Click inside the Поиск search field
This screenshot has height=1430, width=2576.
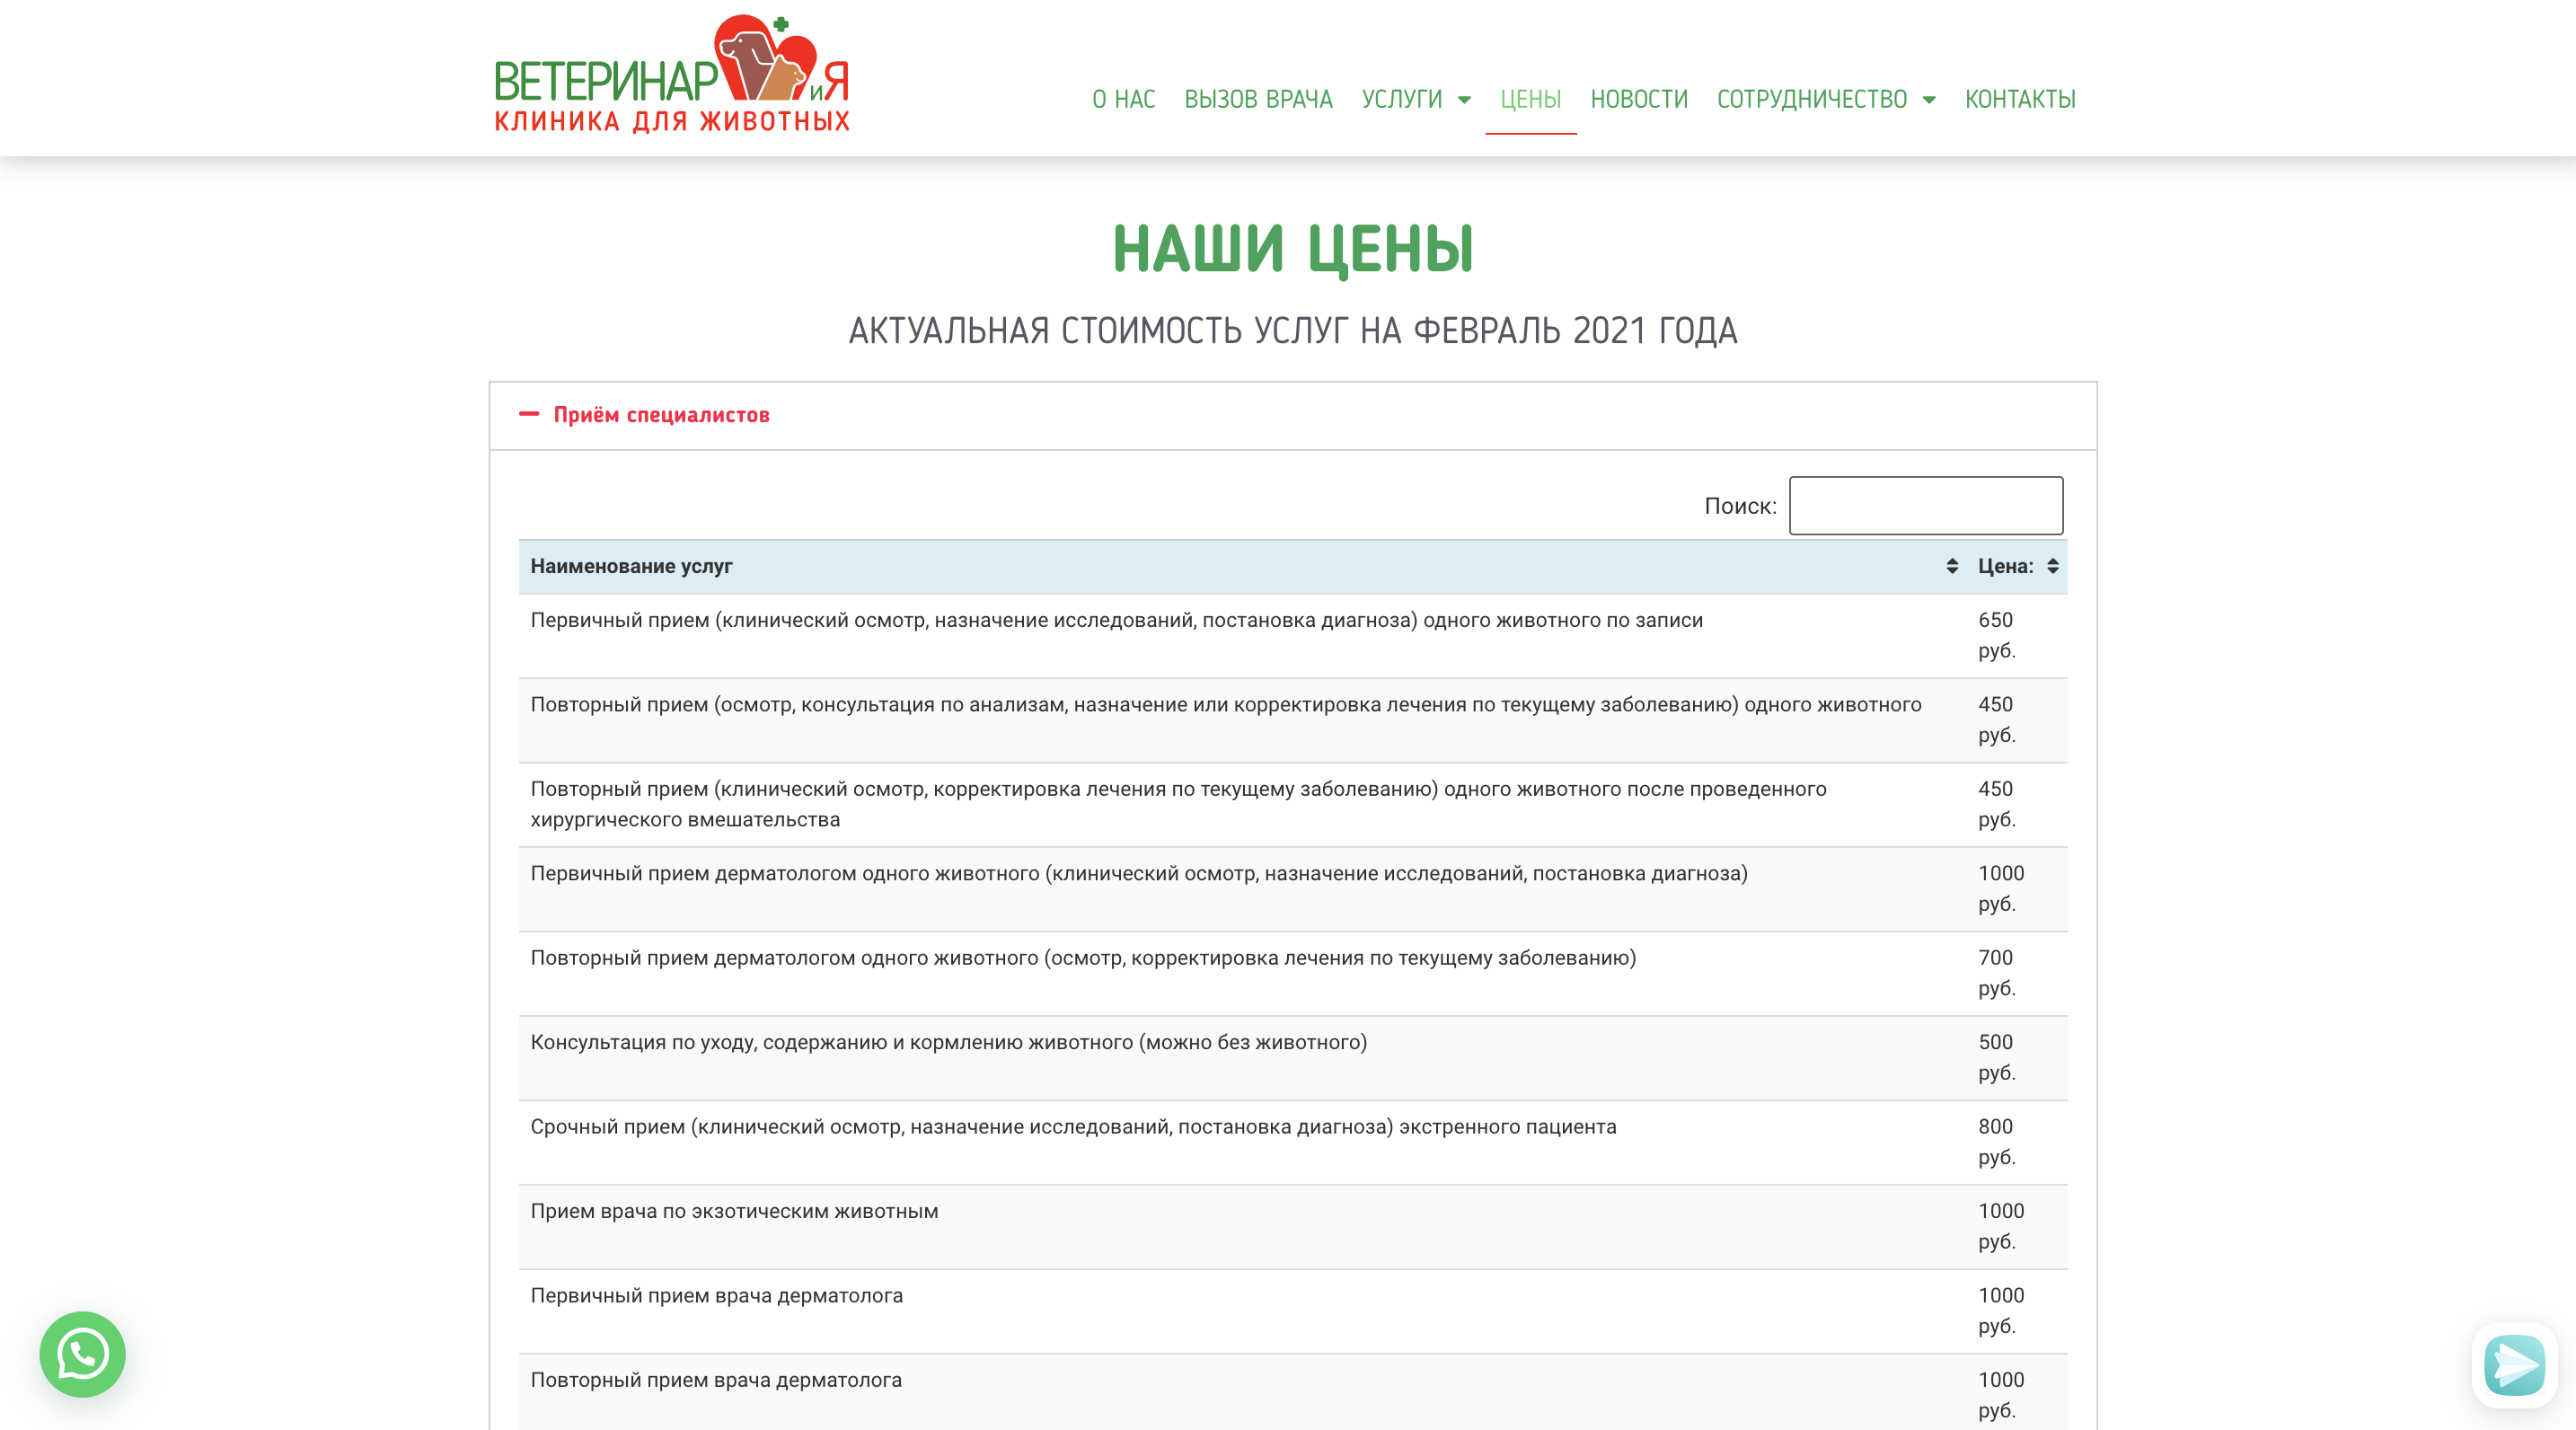coord(1925,505)
